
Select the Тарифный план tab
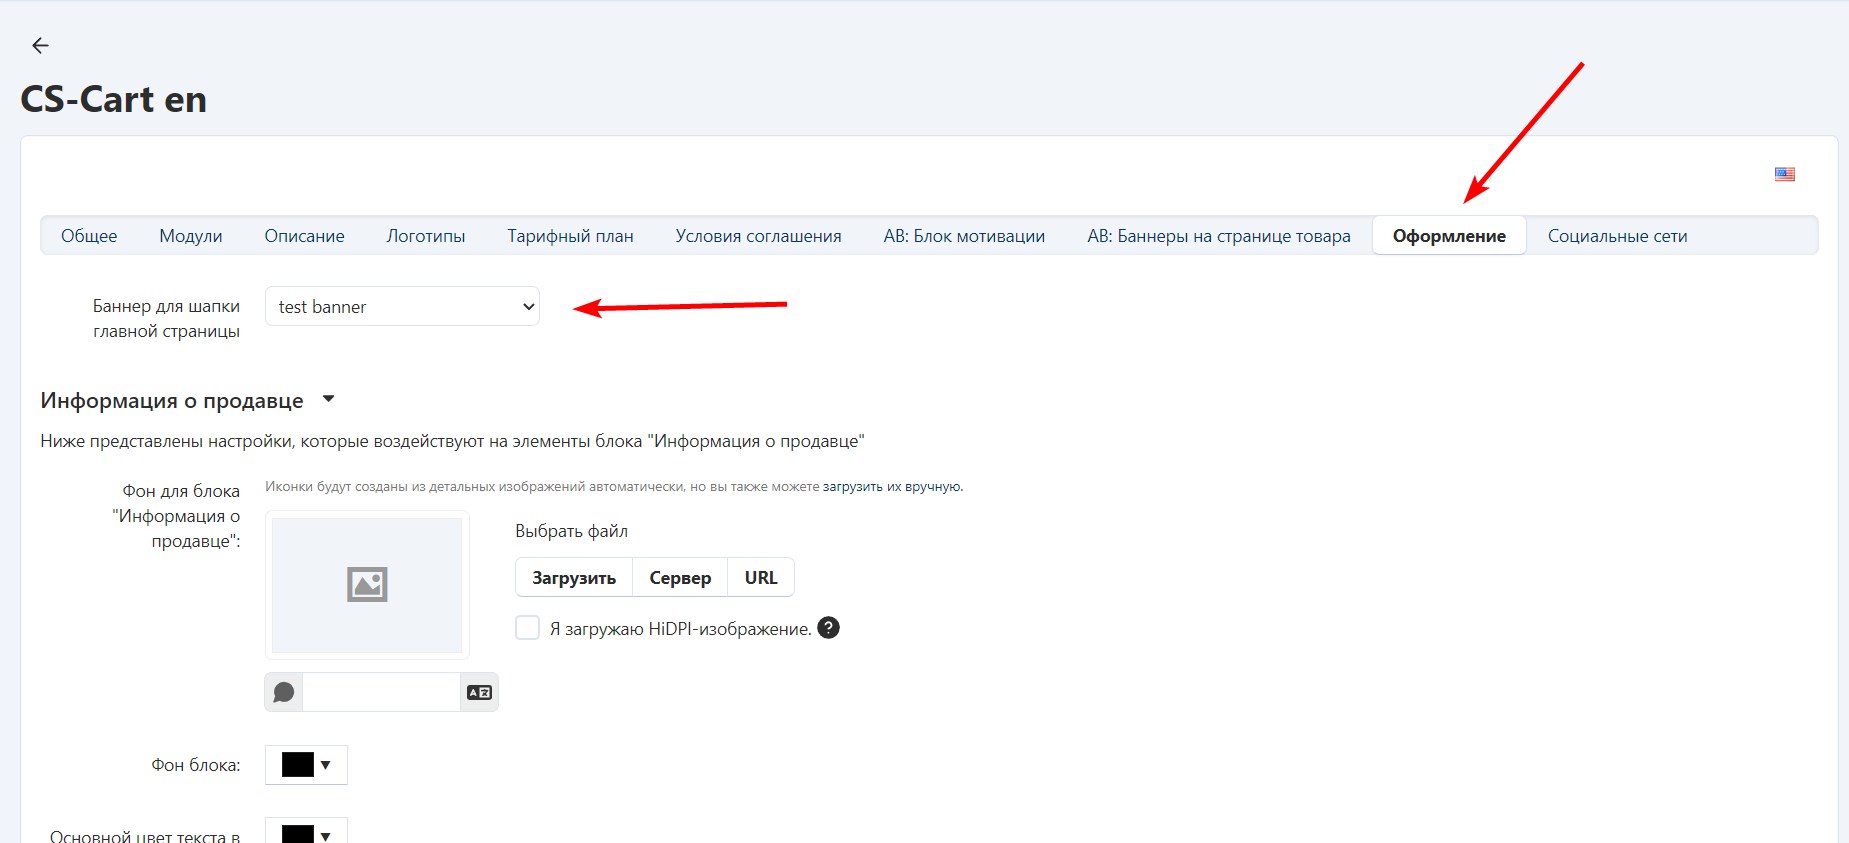coord(570,236)
